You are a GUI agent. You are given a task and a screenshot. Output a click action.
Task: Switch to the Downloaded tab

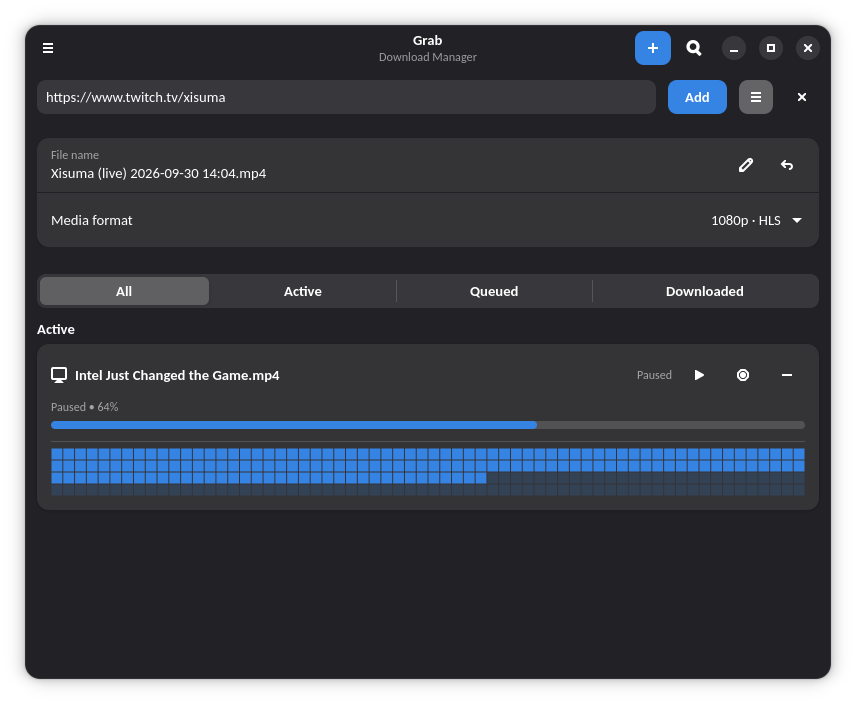(x=704, y=291)
